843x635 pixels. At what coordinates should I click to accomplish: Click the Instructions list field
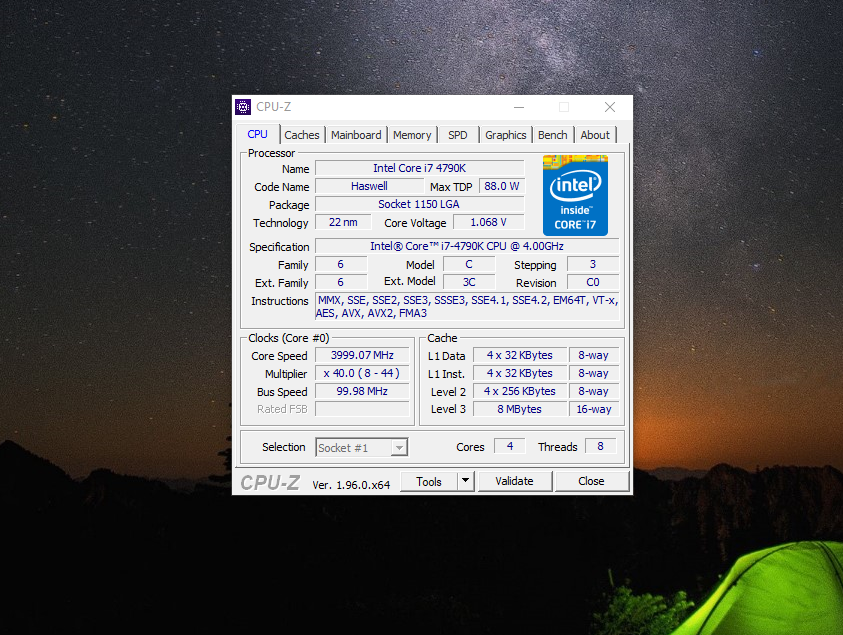(467, 306)
